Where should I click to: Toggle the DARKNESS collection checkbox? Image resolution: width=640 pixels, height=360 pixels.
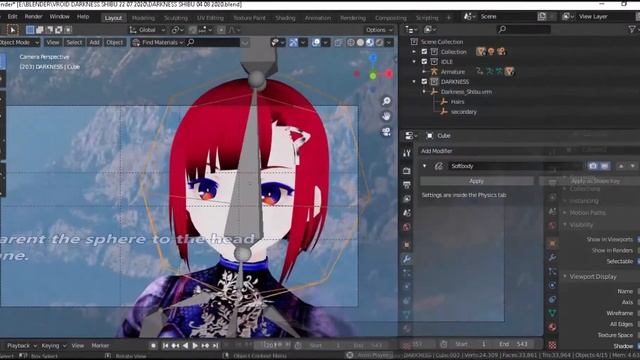(424, 82)
